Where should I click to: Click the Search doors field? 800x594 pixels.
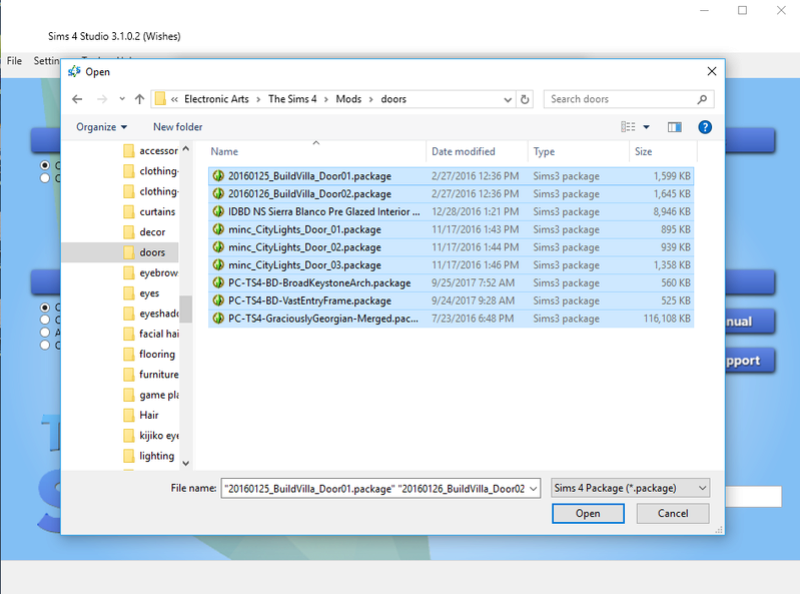(x=629, y=99)
